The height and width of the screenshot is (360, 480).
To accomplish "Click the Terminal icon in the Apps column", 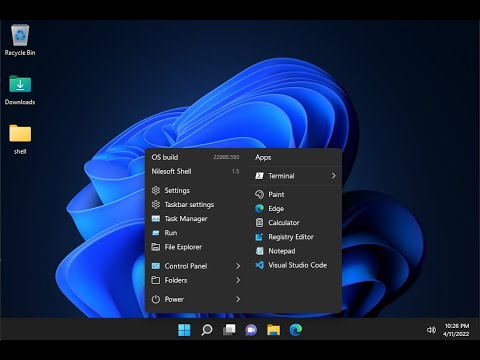I will point(259,176).
